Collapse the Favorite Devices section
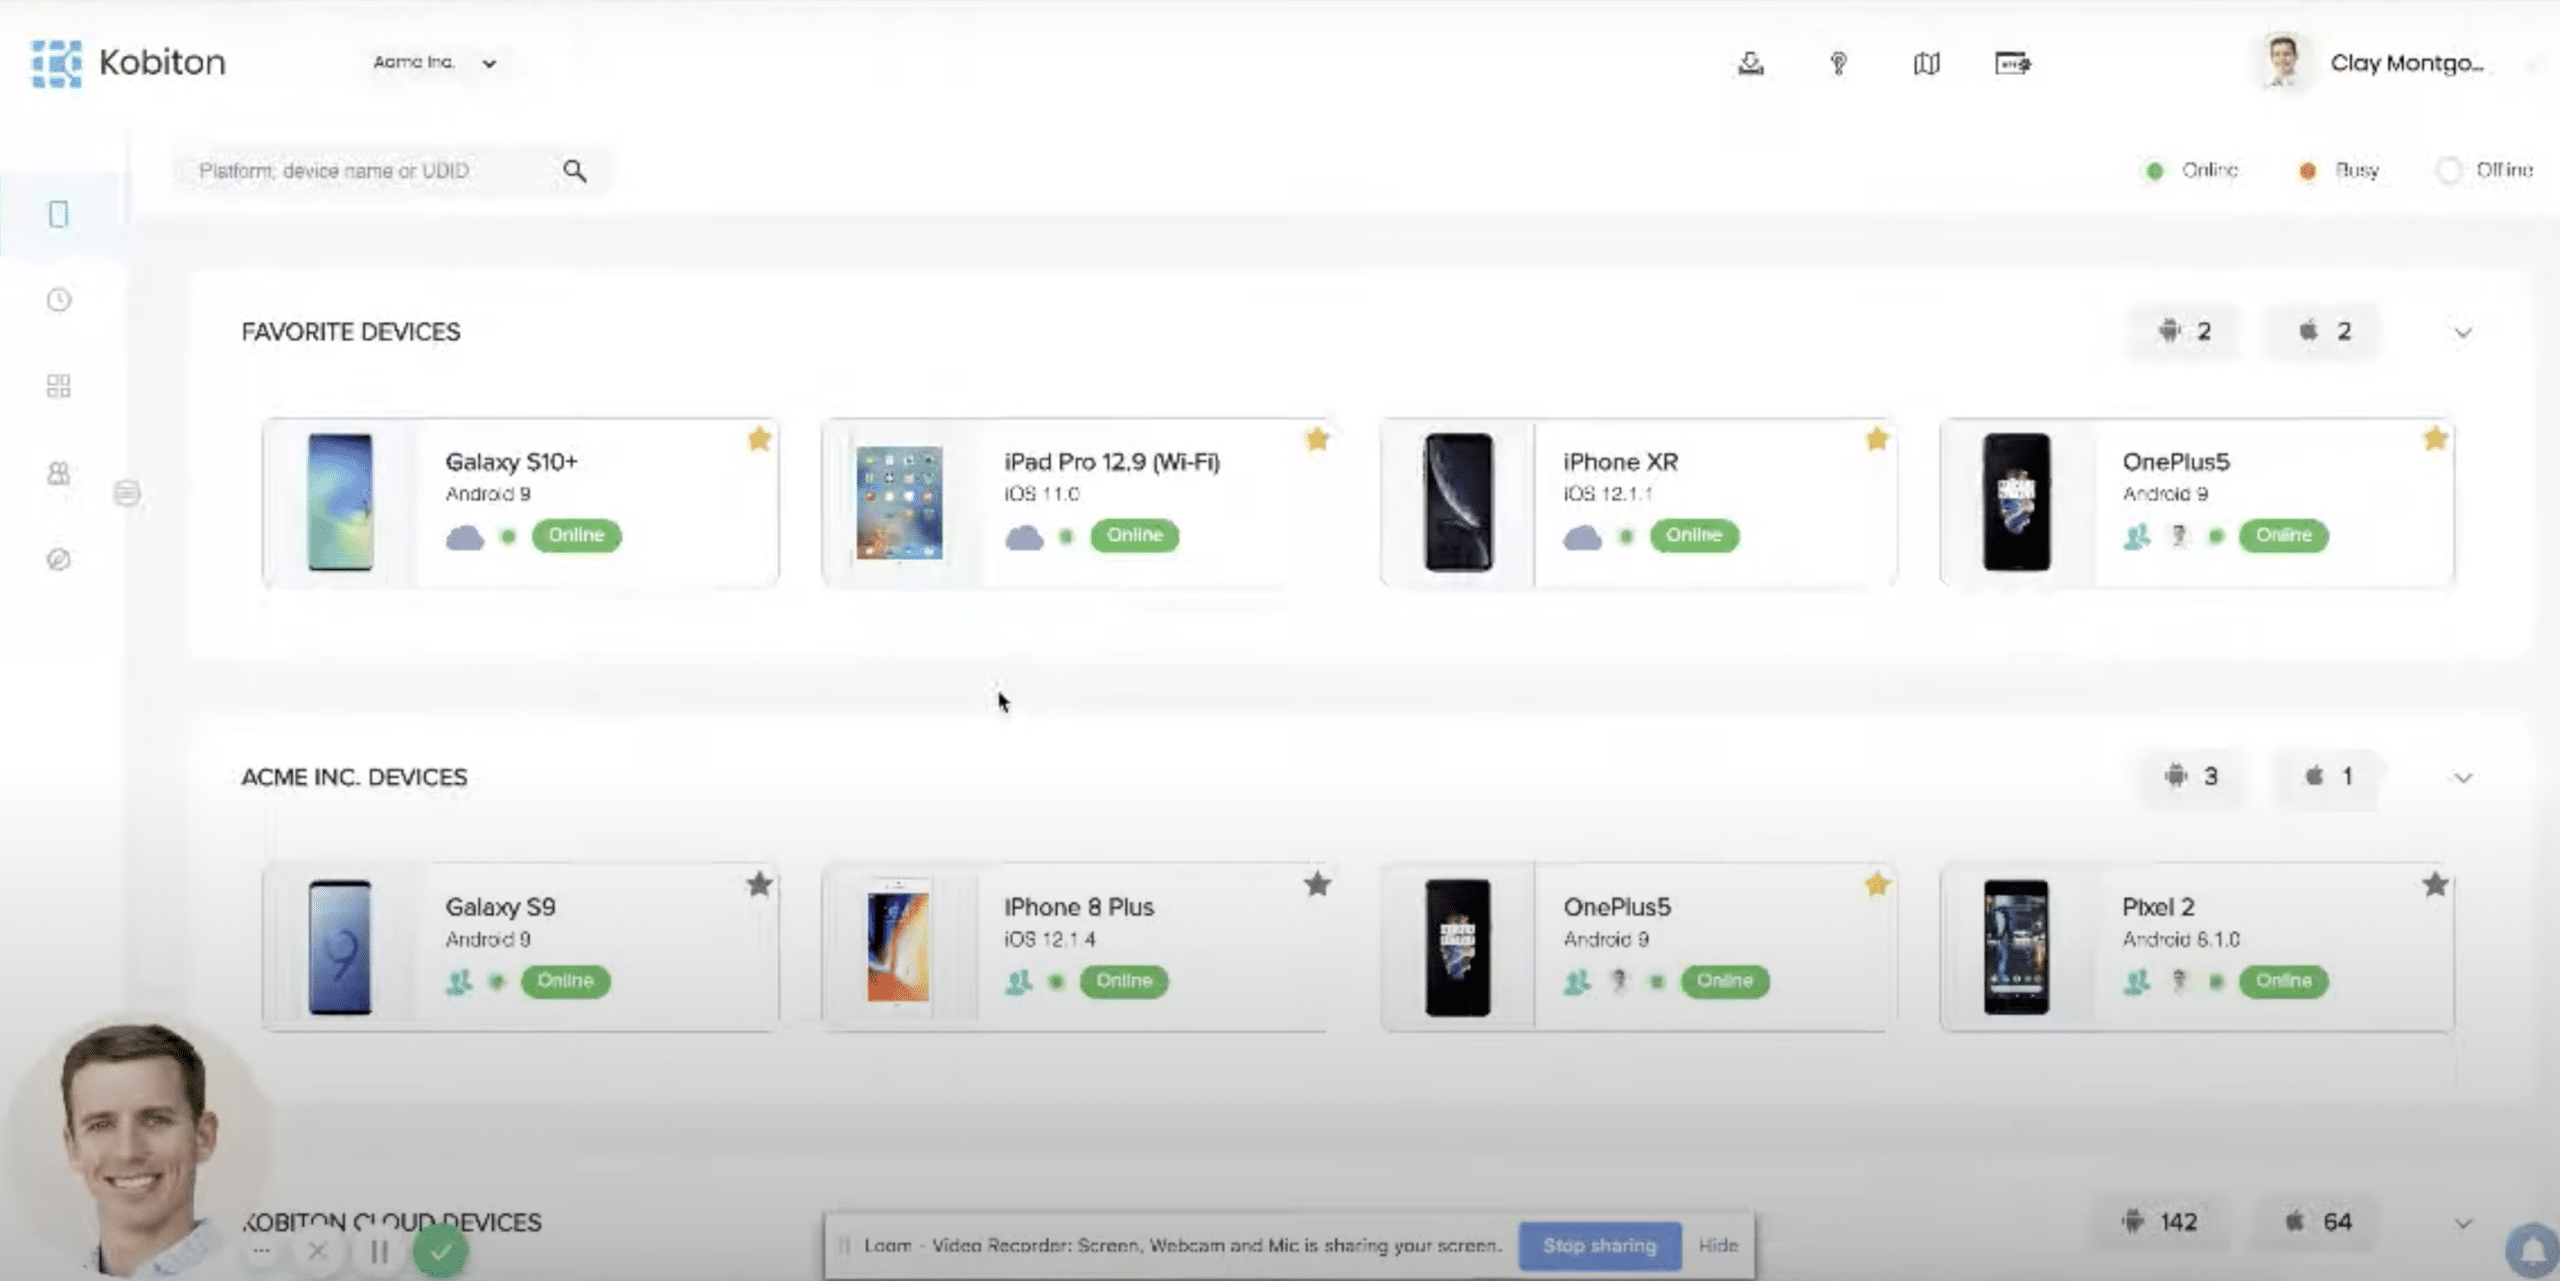Screen dimensions: 2560x1281 [2463, 333]
